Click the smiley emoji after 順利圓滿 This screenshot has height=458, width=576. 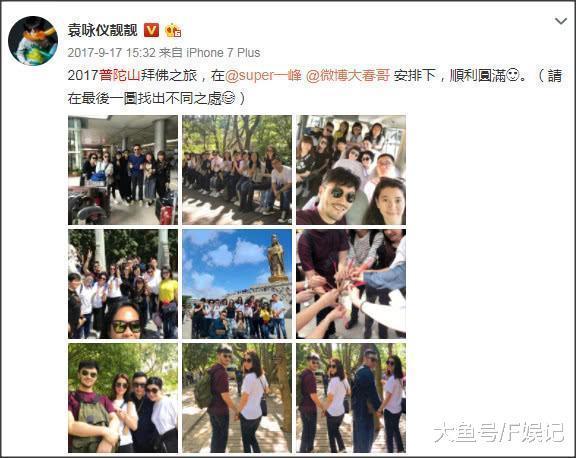click(x=512, y=76)
